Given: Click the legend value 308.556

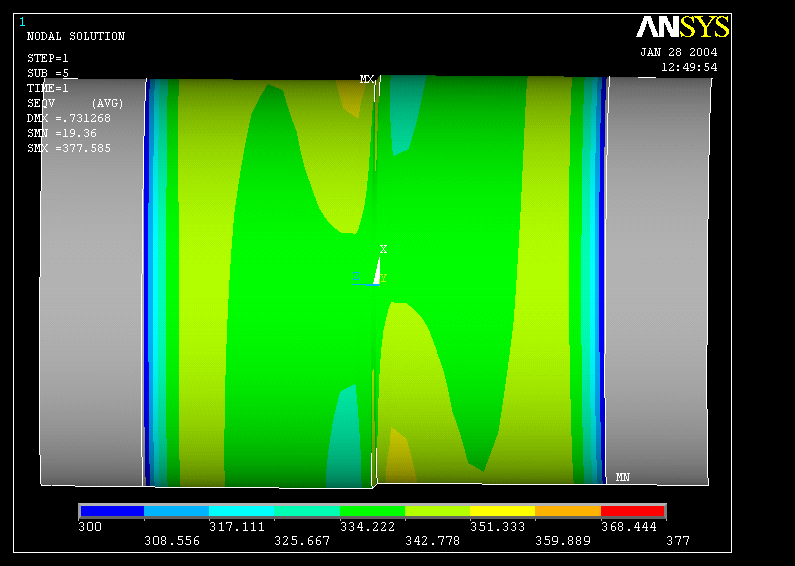Looking at the screenshot, I should pyautogui.click(x=172, y=541).
